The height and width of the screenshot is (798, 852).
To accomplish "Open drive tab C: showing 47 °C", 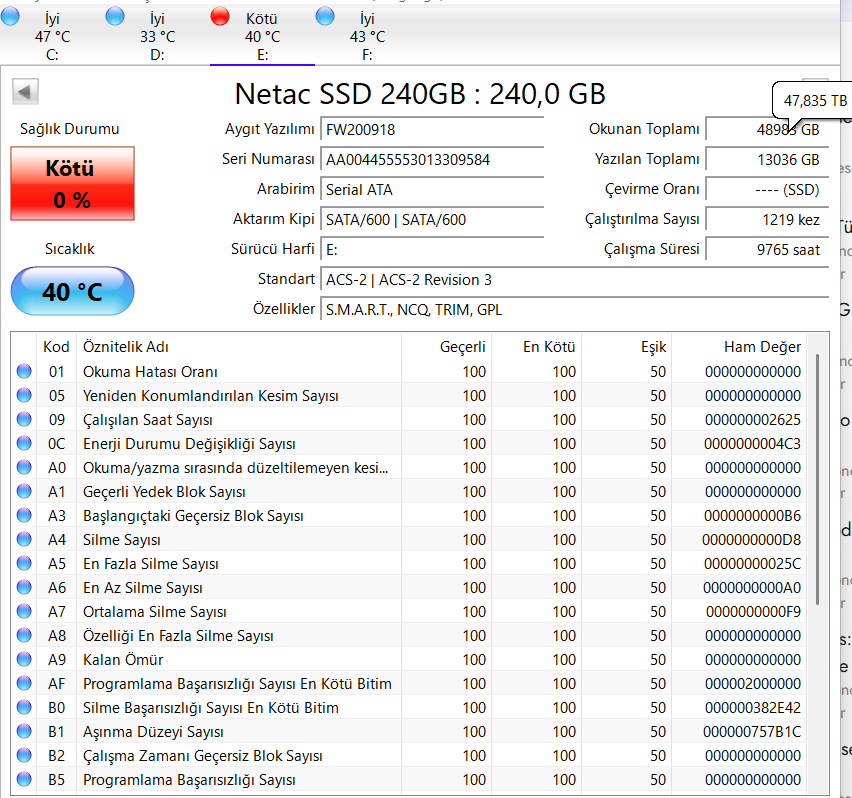I will tap(52, 36).
